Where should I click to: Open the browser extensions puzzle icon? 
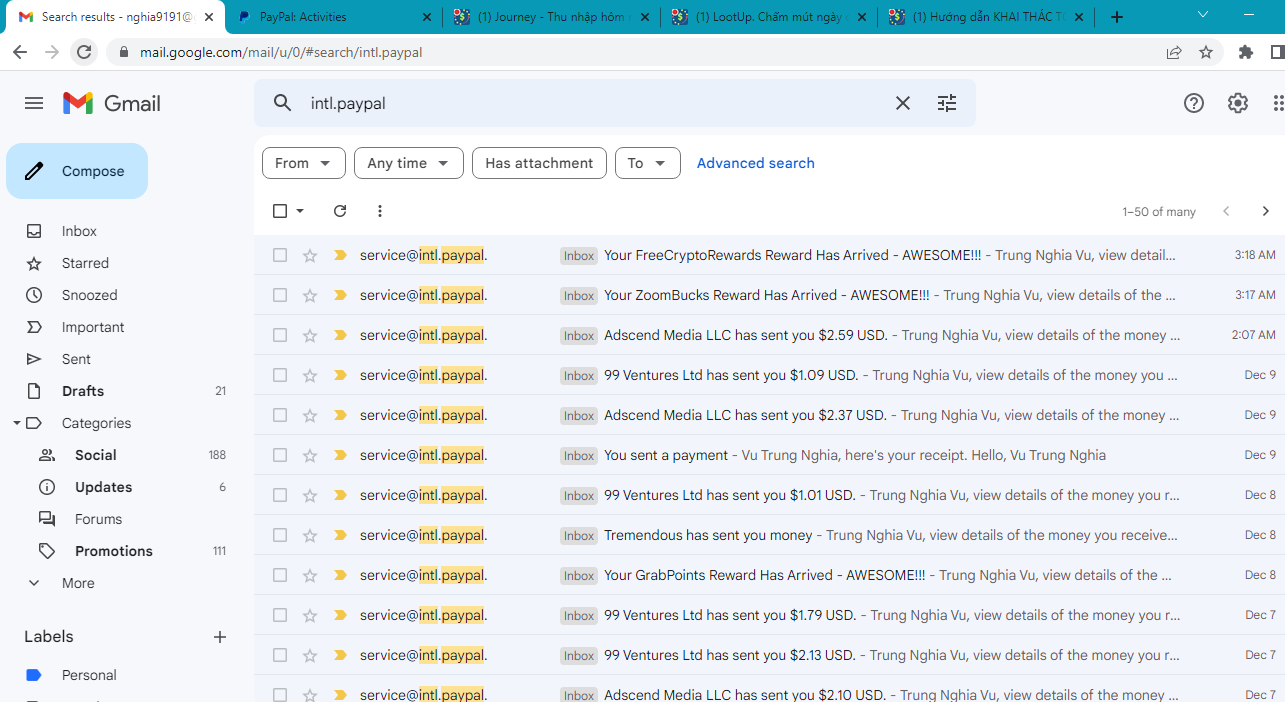1246,52
